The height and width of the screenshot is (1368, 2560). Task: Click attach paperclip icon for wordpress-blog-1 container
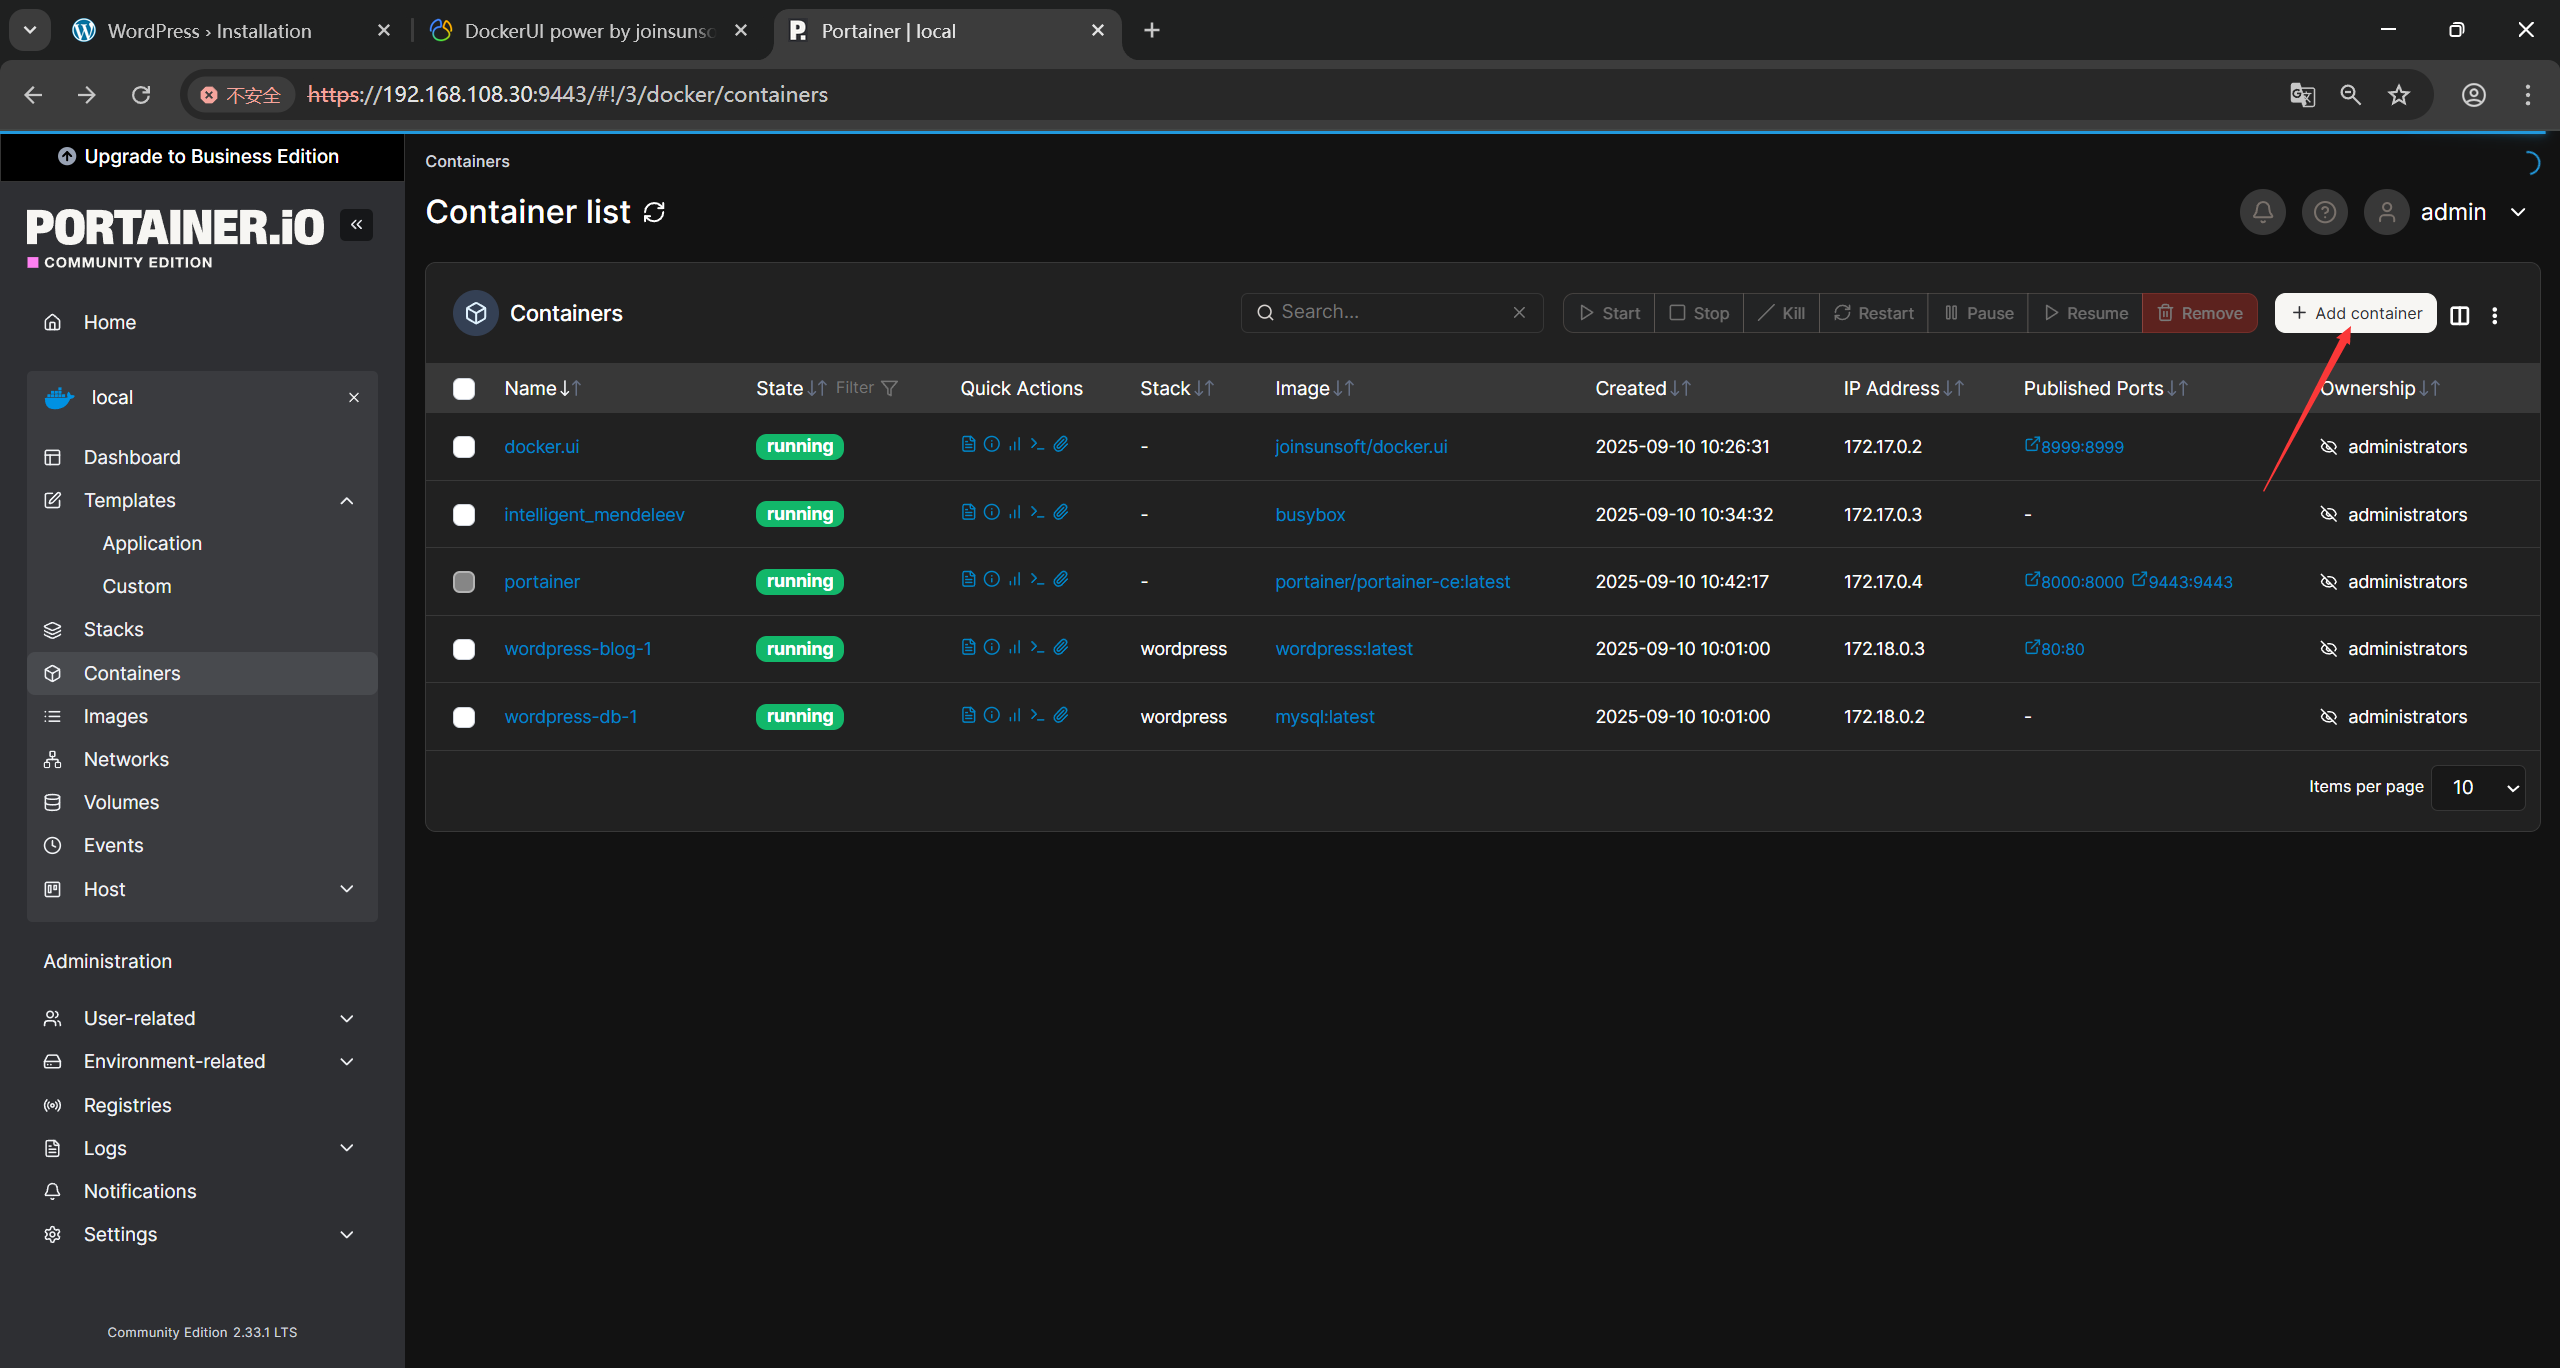pyautogui.click(x=1061, y=647)
